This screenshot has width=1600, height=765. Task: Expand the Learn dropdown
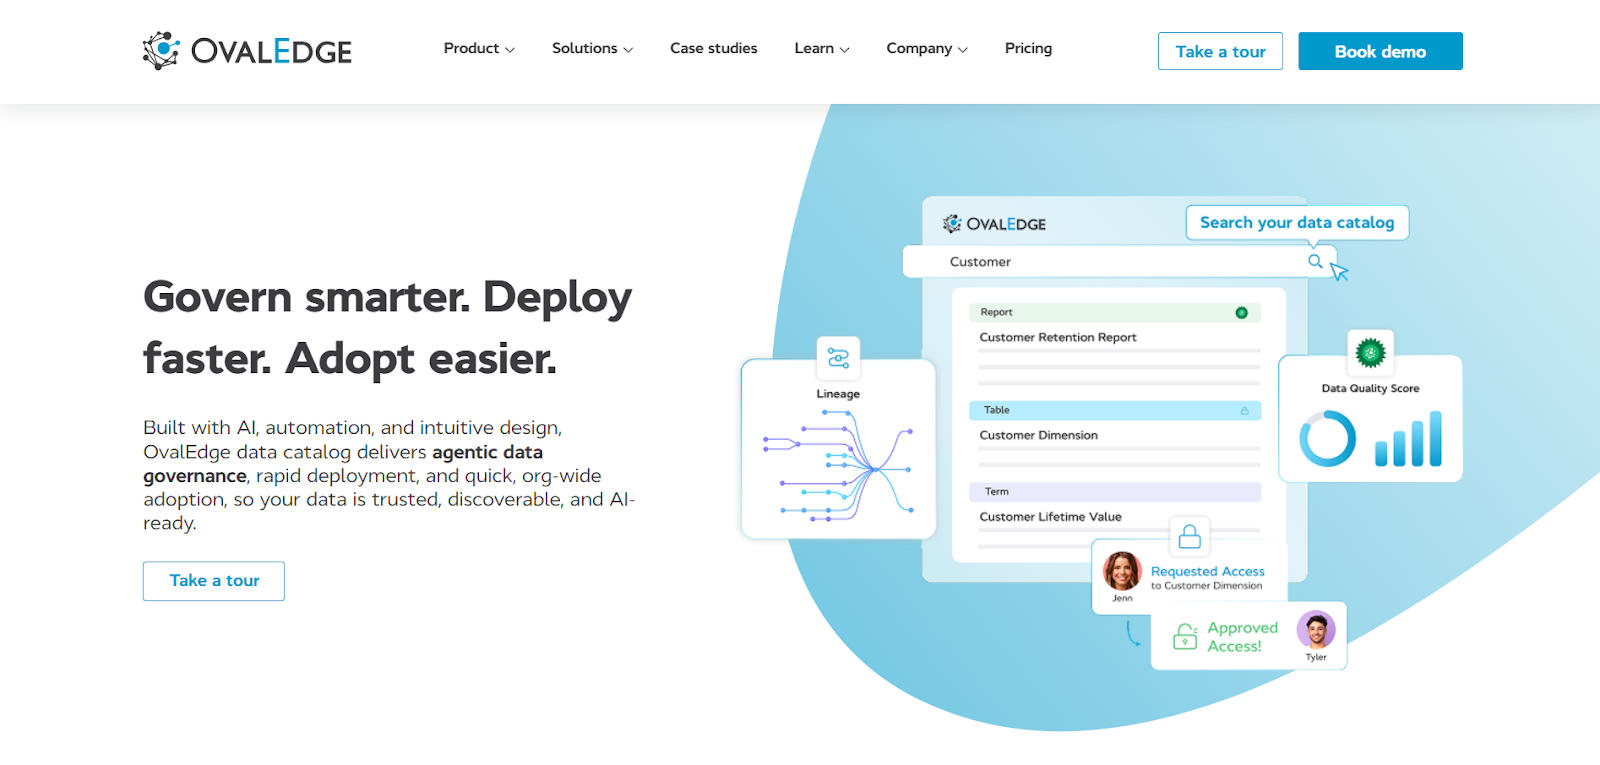click(821, 48)
